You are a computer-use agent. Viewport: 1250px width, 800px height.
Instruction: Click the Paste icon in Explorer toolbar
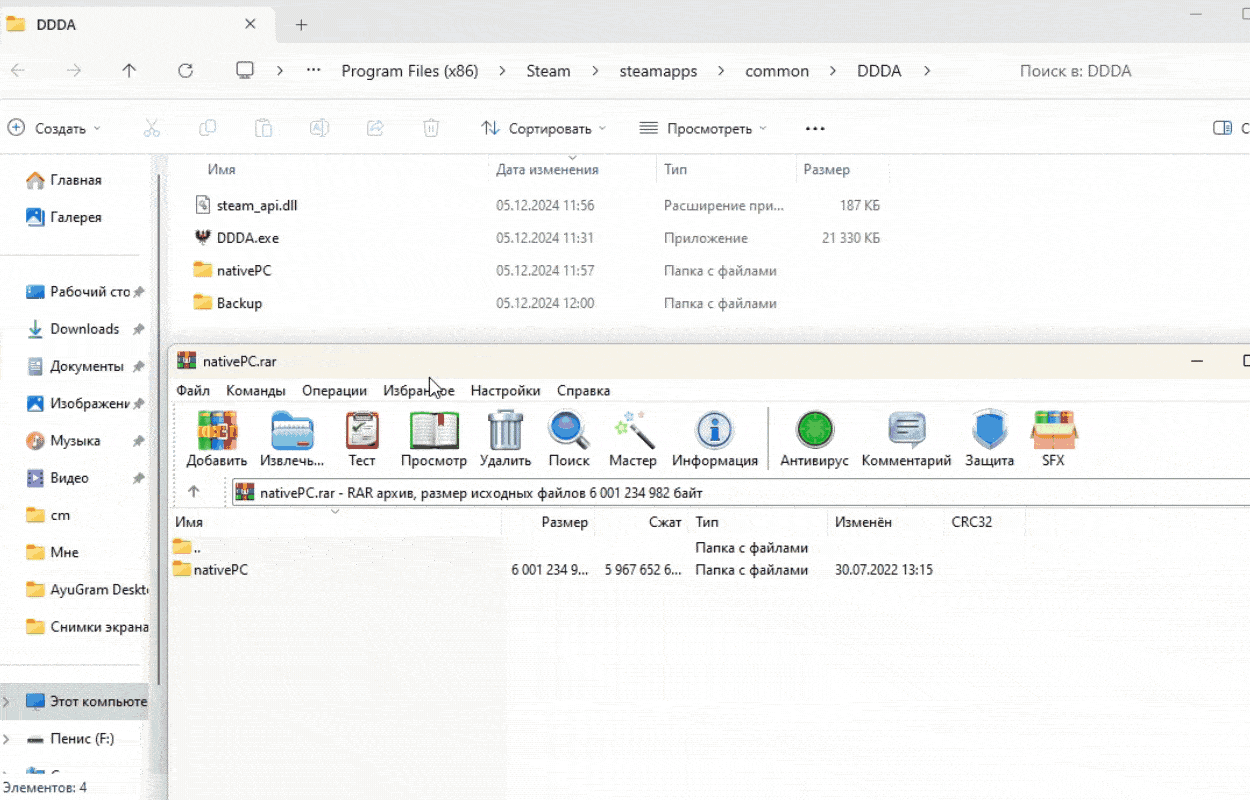(x=264, y=128)
